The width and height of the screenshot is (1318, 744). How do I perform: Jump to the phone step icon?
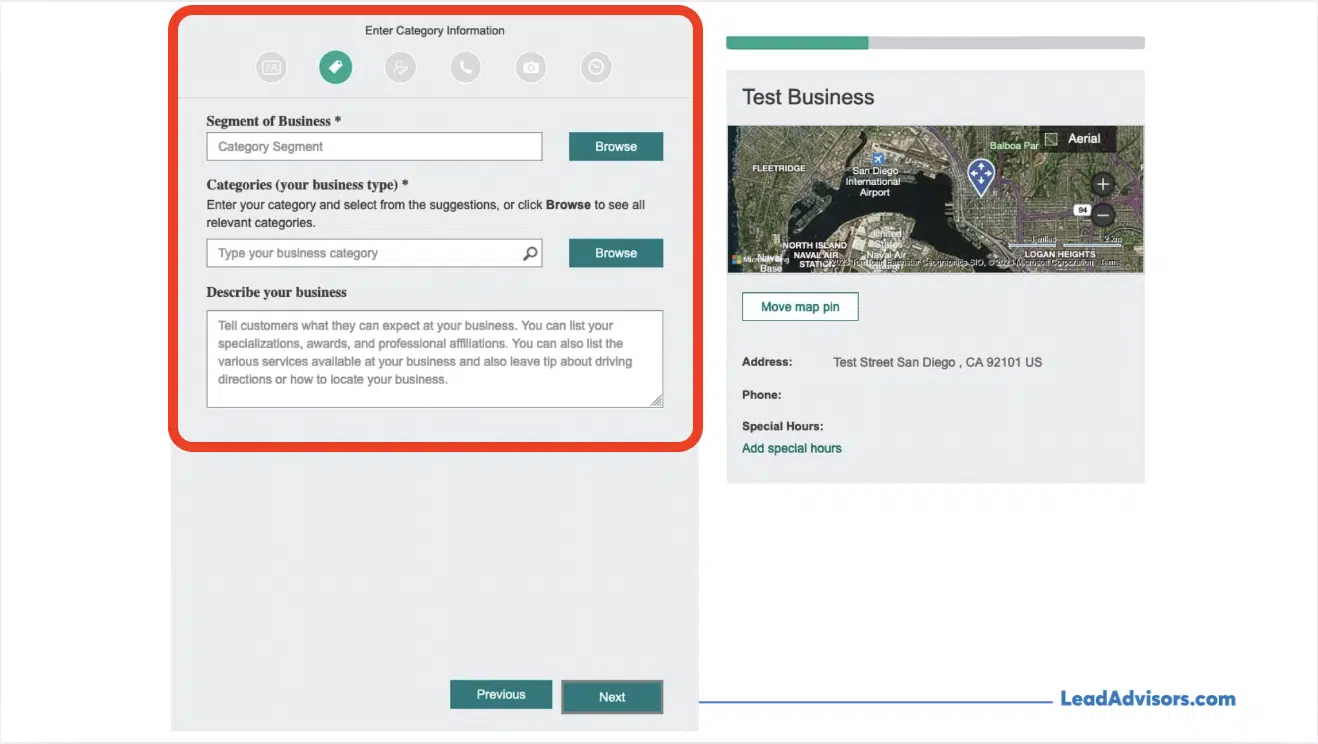click(x=466, y=67)
